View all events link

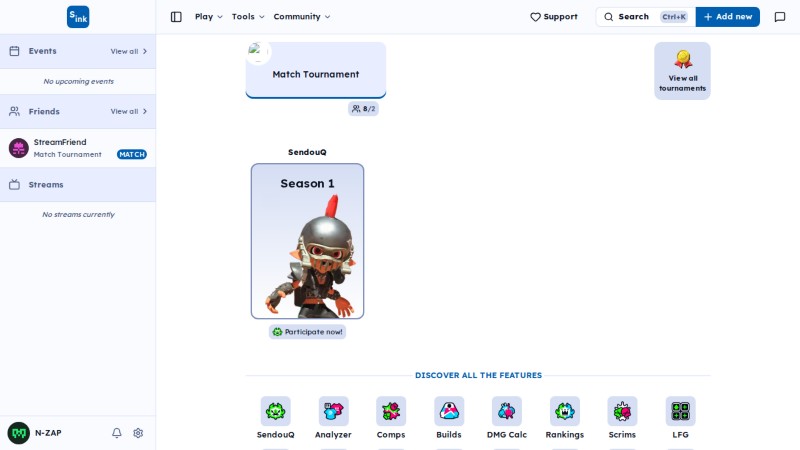tap(129, 52)
